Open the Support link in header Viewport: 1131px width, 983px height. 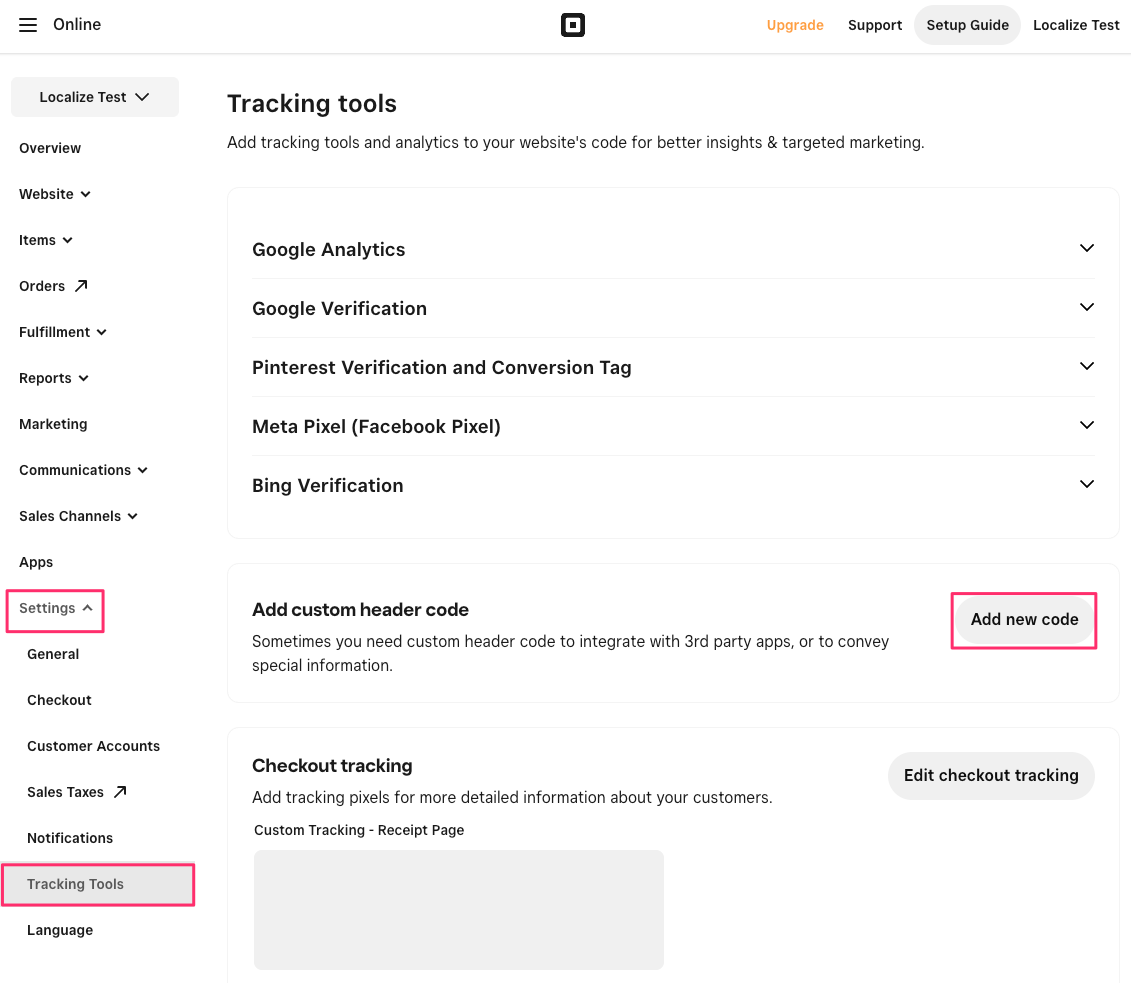875,25
